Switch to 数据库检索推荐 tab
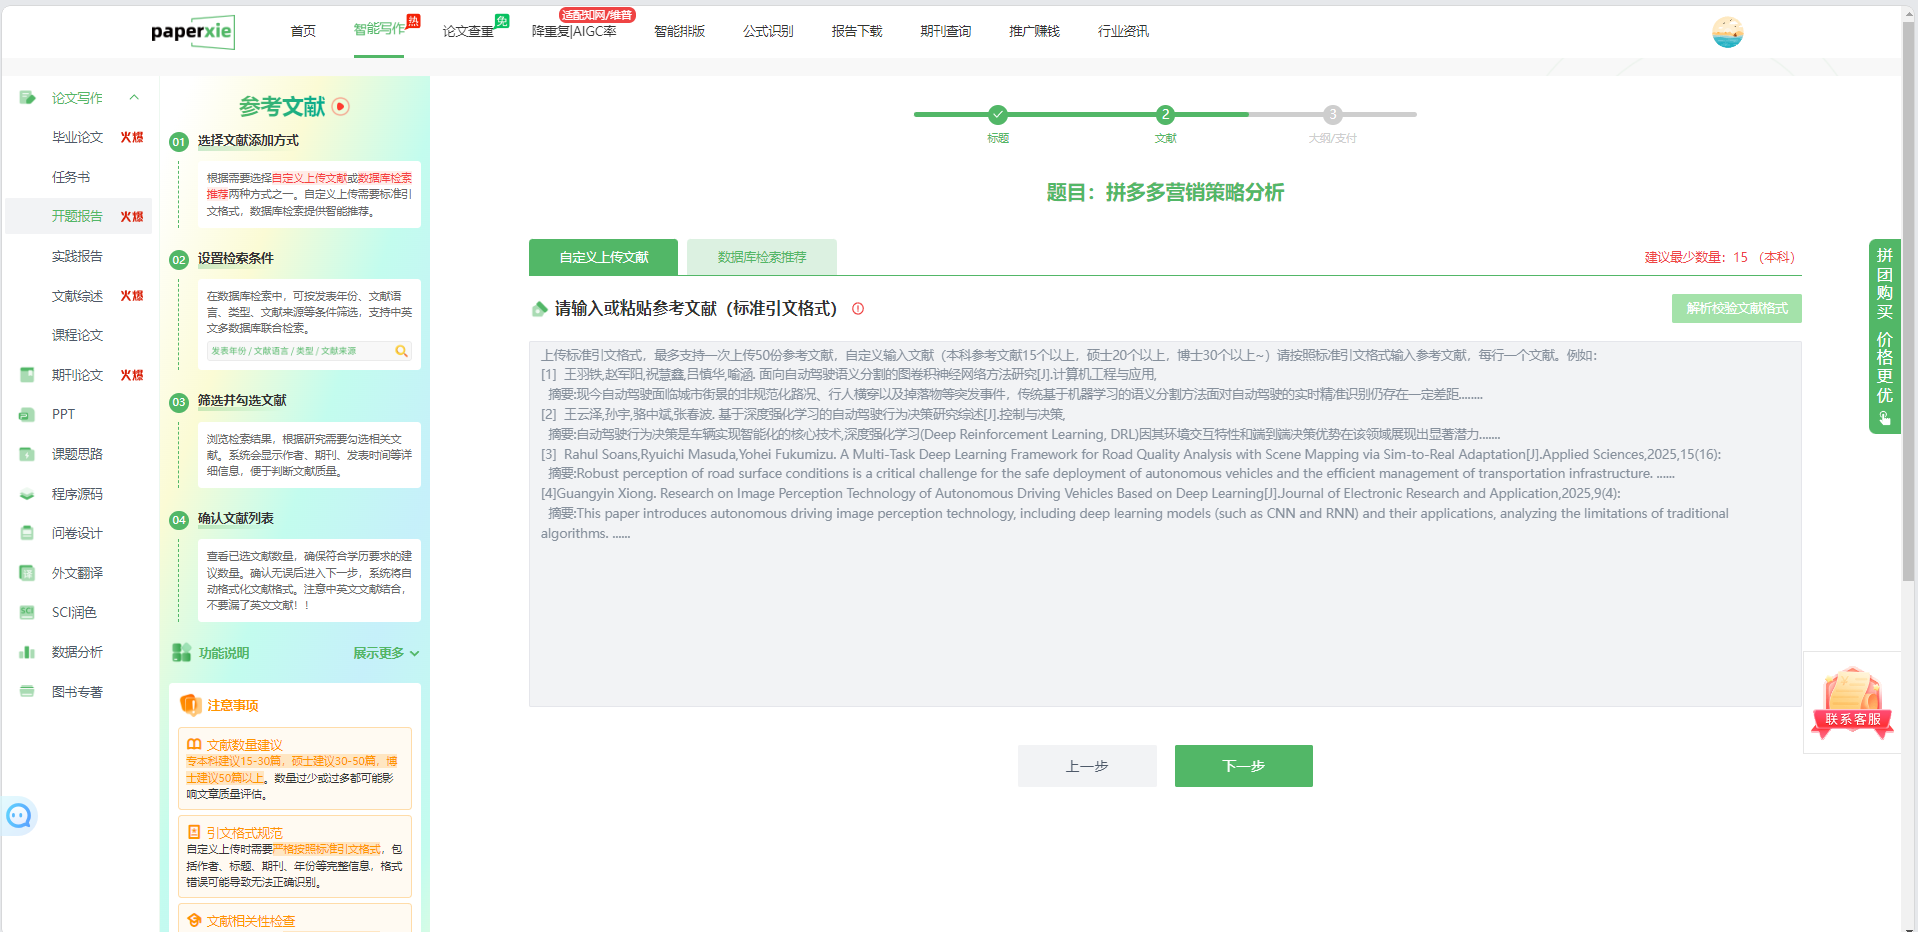The height and width of the screenshot is (932, 1918). coord(761,257)
